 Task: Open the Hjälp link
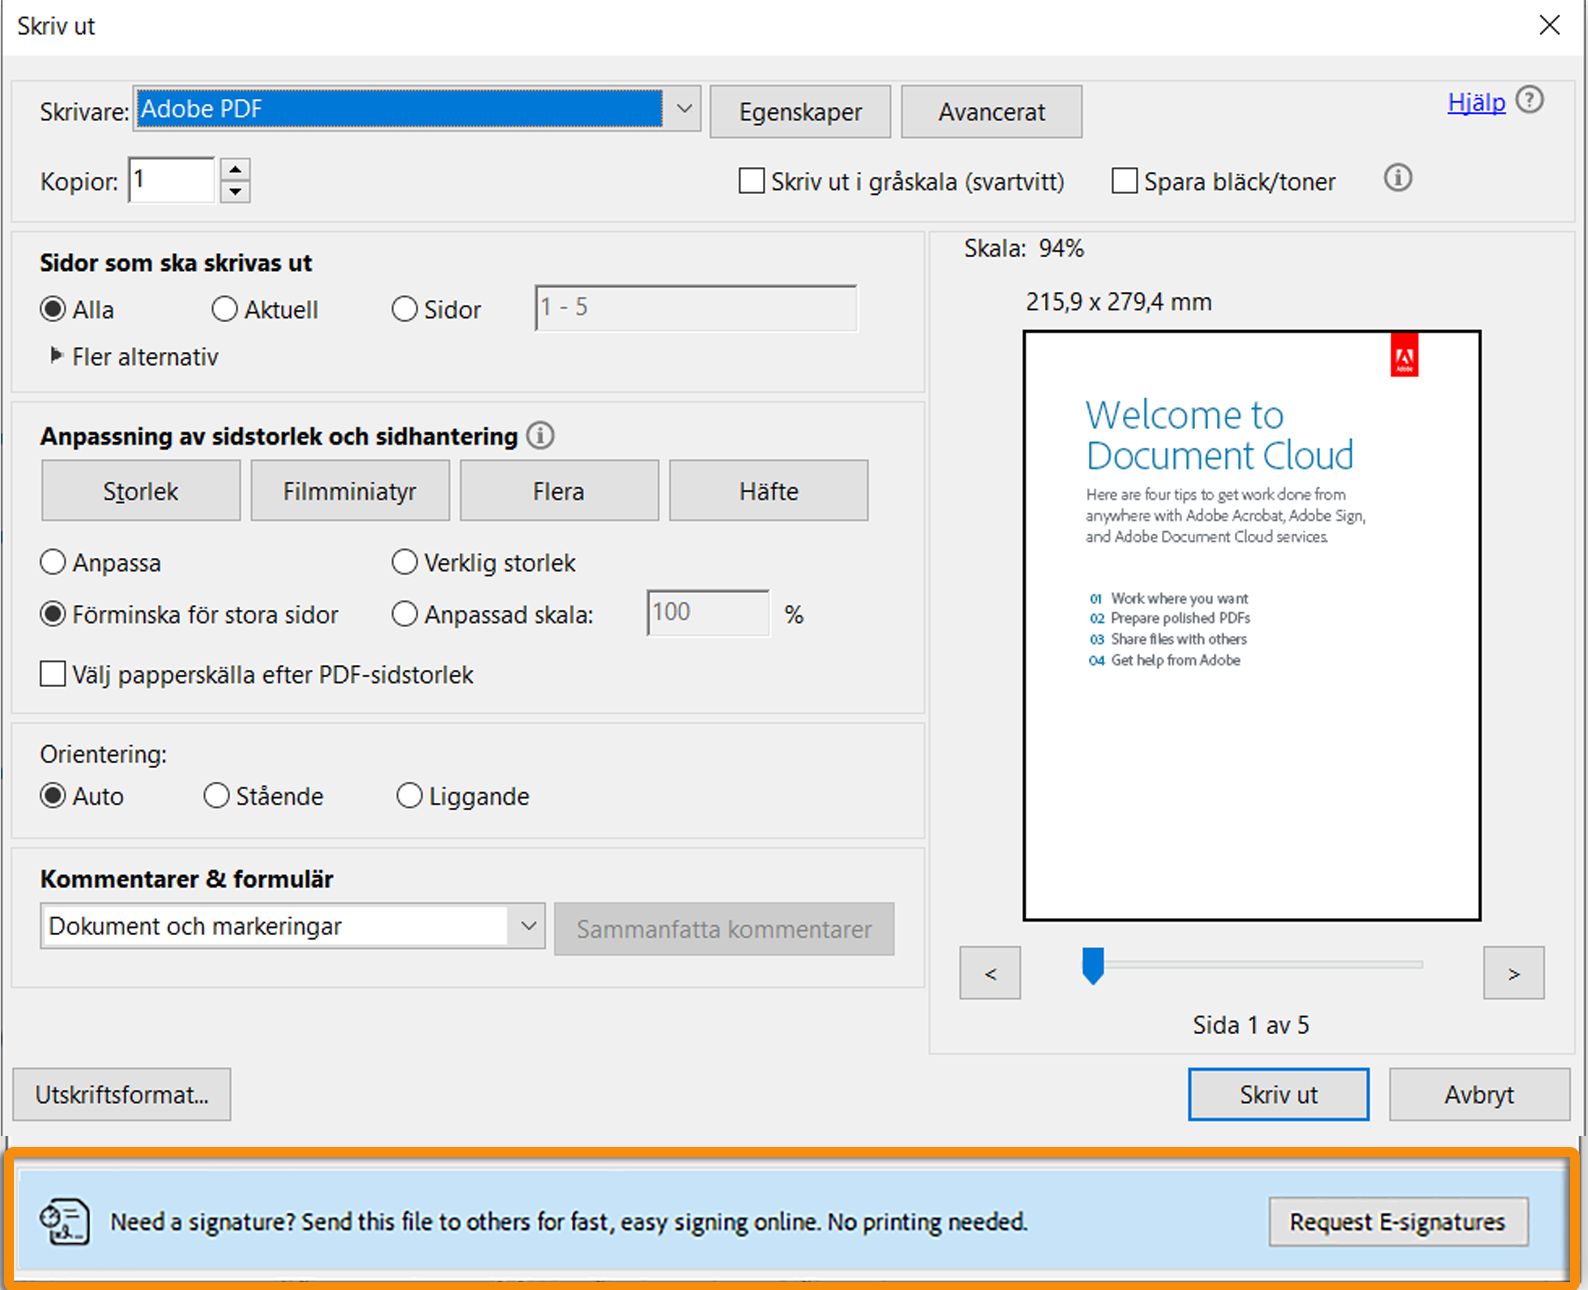[x=1476, y=102]
